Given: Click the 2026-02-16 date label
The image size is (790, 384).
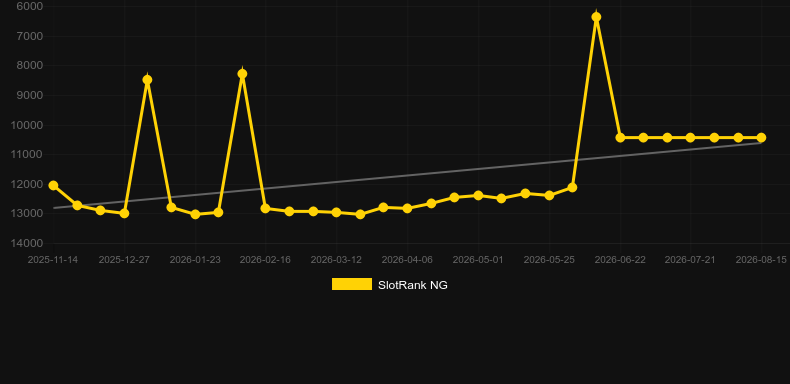Looking at the screenshot, I should (265, 260).
